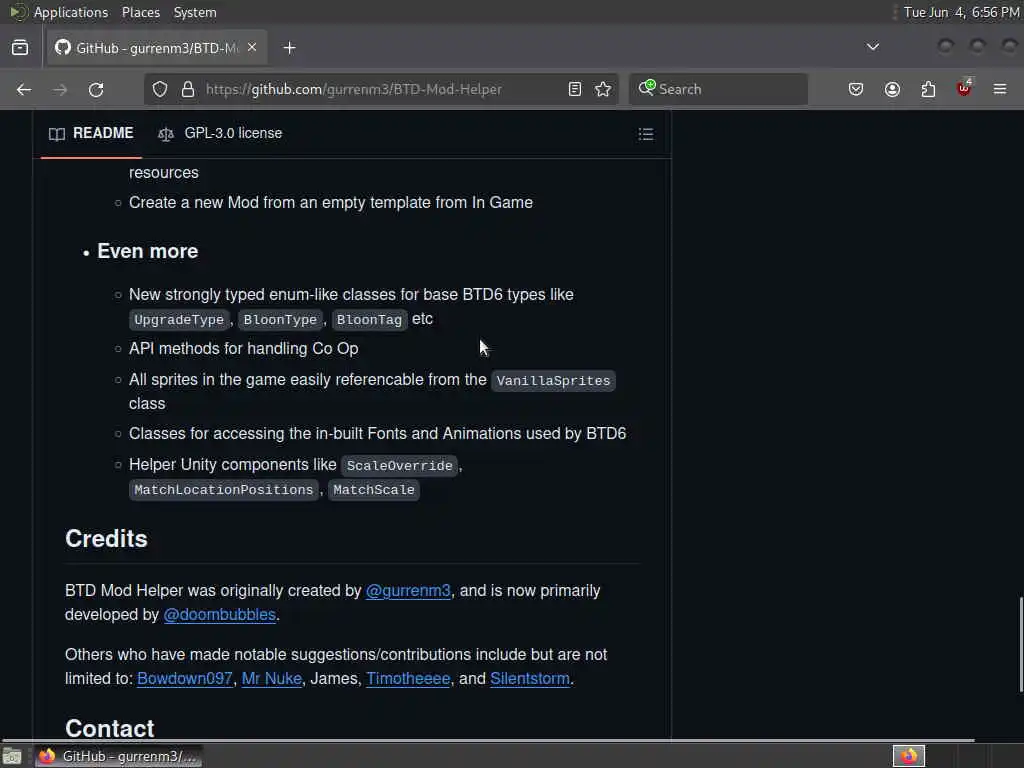Screen dimensions: 1024x768
Task: Select the GitHub gurrenm3/BTD-Mod-Helper browser tab
Action: point(157,48)
